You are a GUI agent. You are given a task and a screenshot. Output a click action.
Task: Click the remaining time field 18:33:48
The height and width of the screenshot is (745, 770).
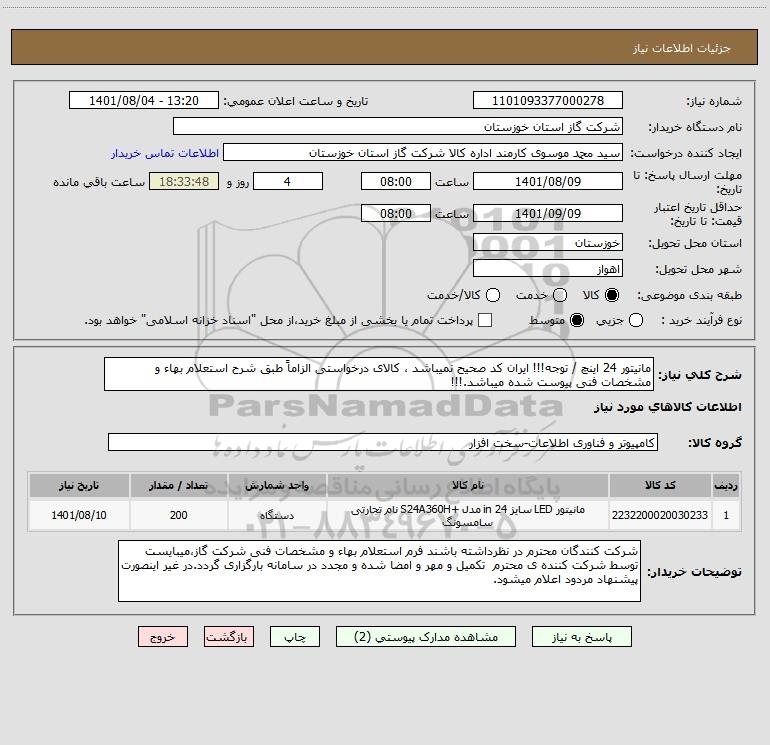pos(184,181)
